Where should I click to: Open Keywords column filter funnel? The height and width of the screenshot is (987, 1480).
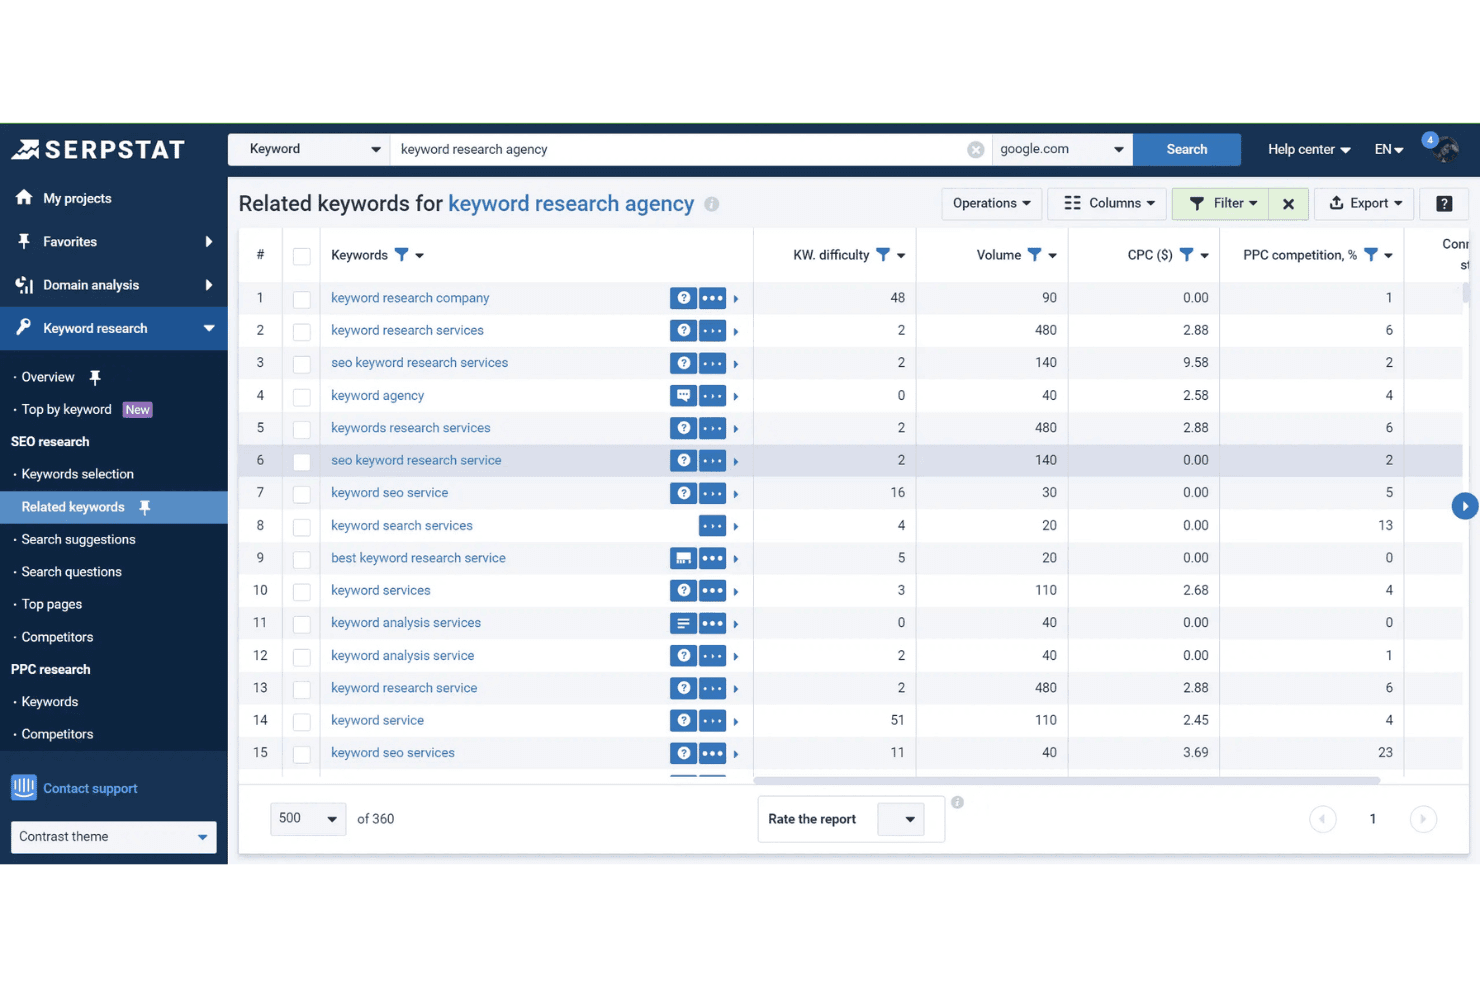pyautogui.click(x=402, y=255)
